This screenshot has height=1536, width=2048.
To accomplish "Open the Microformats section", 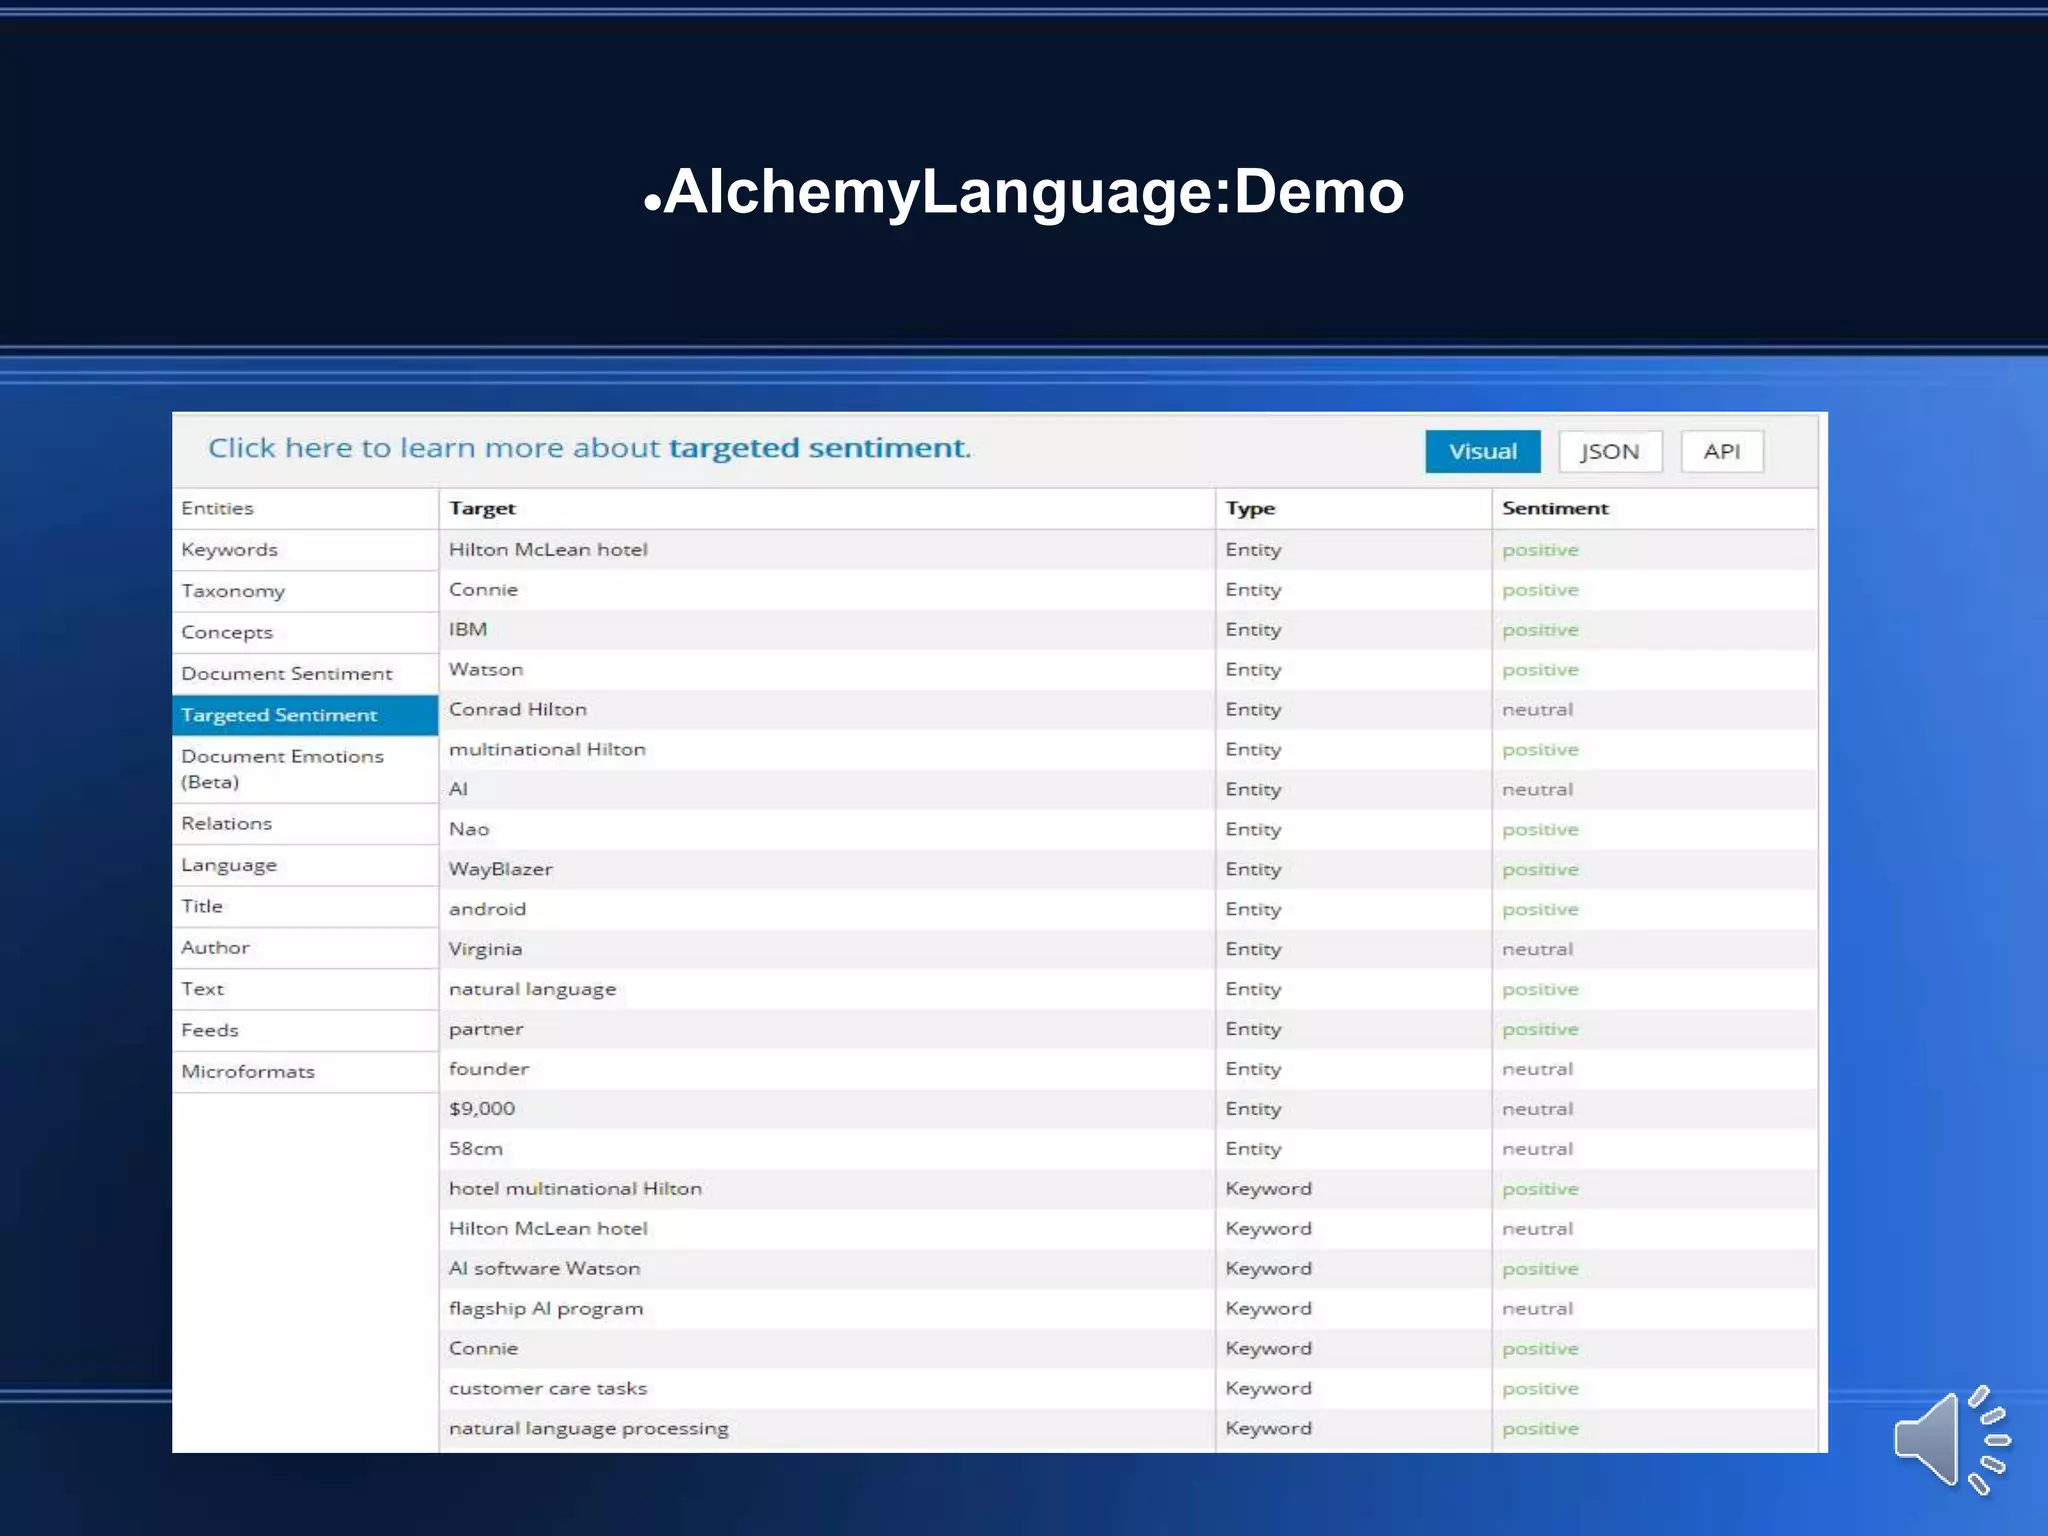I will 248,1071.
